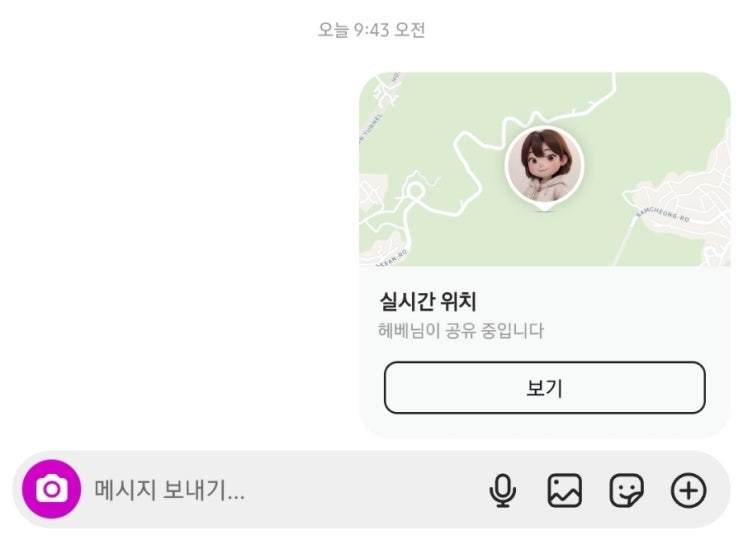Open the camera with the purple icon
743x540 pixels.
tap(51, 489)
